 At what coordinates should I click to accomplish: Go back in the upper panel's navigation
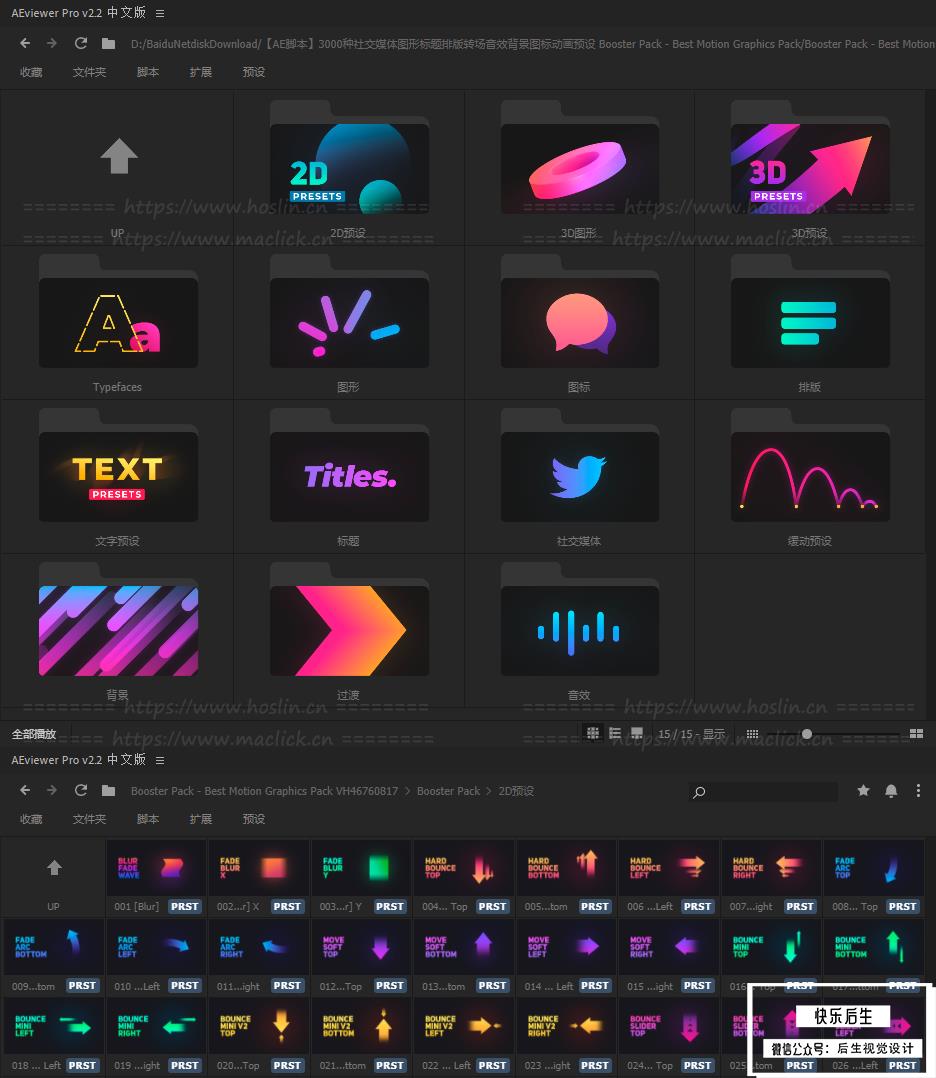pos(25,43)
